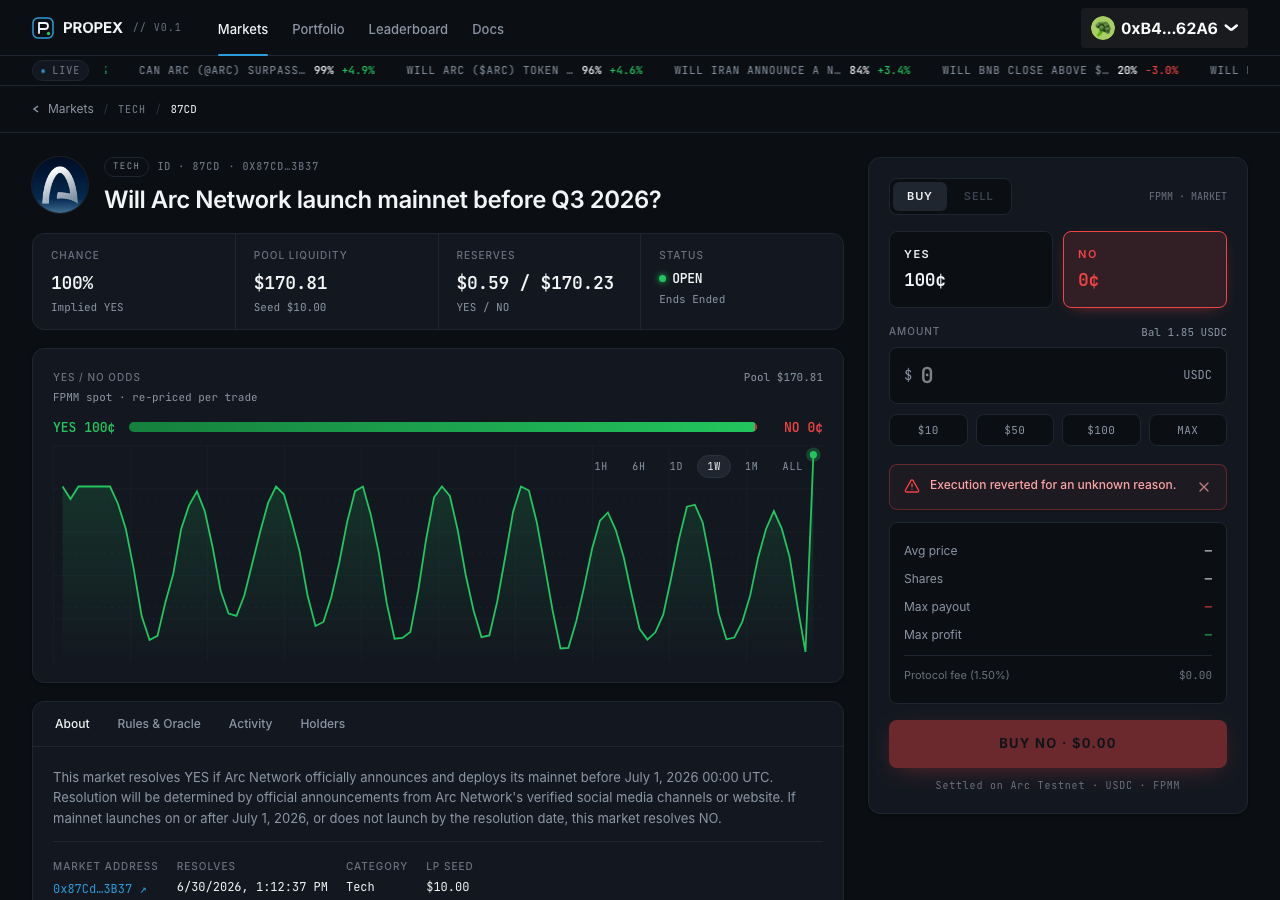Open the Markets nav tab

(243, 29)
